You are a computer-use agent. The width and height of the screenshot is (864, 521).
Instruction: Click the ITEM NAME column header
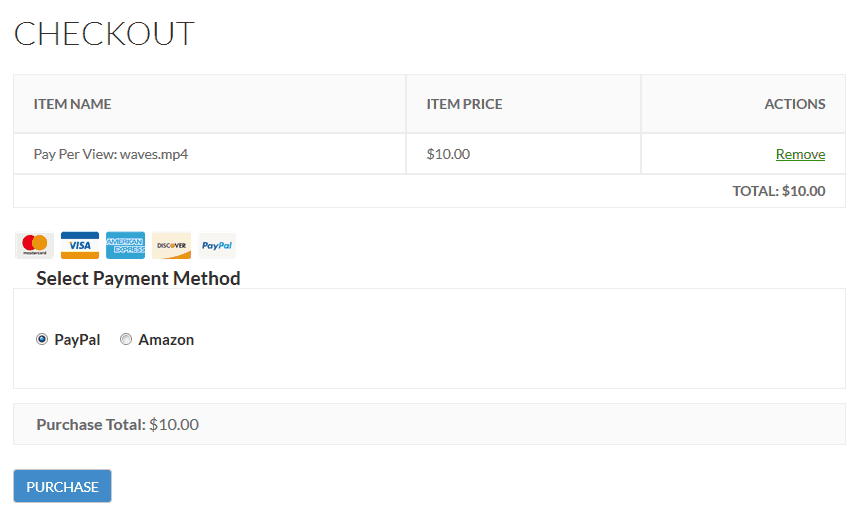tap(72, 104)
